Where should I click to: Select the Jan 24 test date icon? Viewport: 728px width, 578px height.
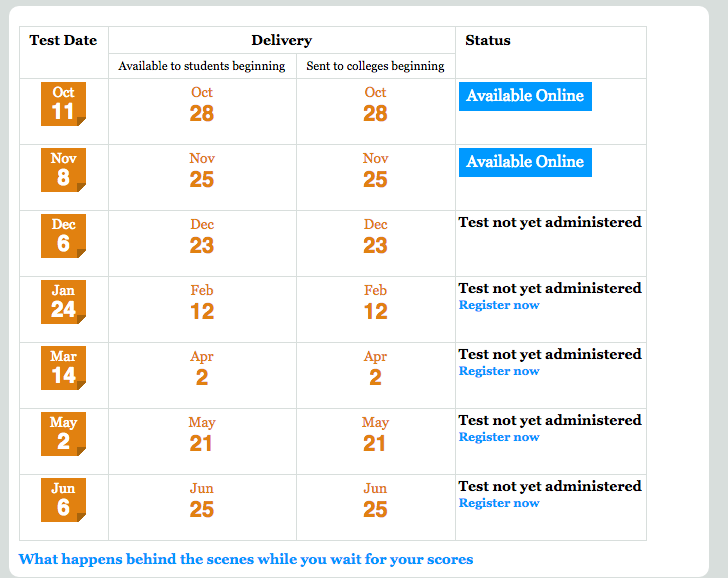point(63,302)
